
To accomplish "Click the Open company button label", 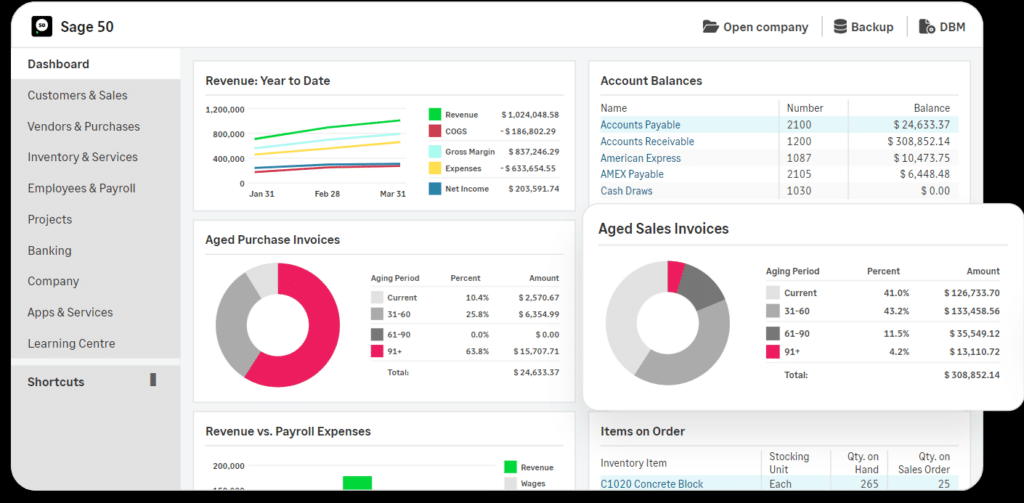I will click(x=765, y=27).
